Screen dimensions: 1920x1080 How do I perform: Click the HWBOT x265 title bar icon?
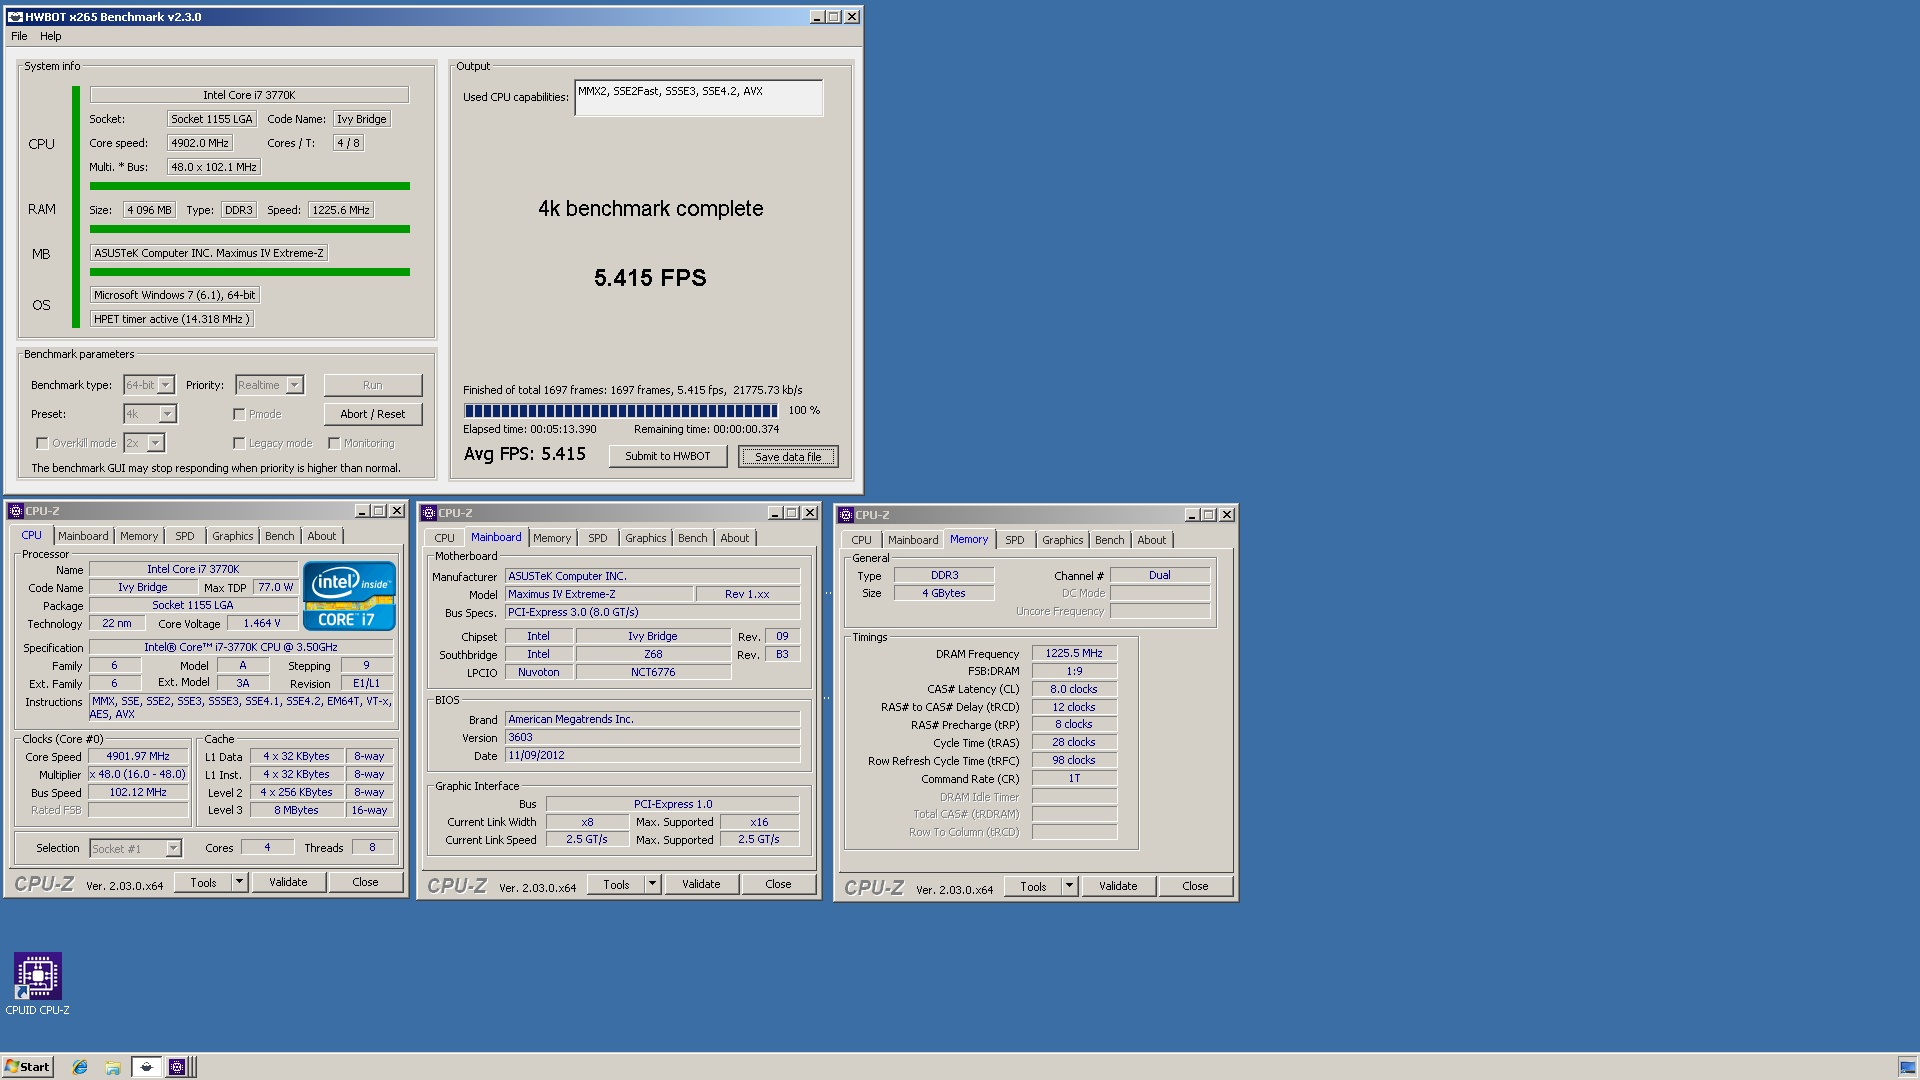[15, 17]
